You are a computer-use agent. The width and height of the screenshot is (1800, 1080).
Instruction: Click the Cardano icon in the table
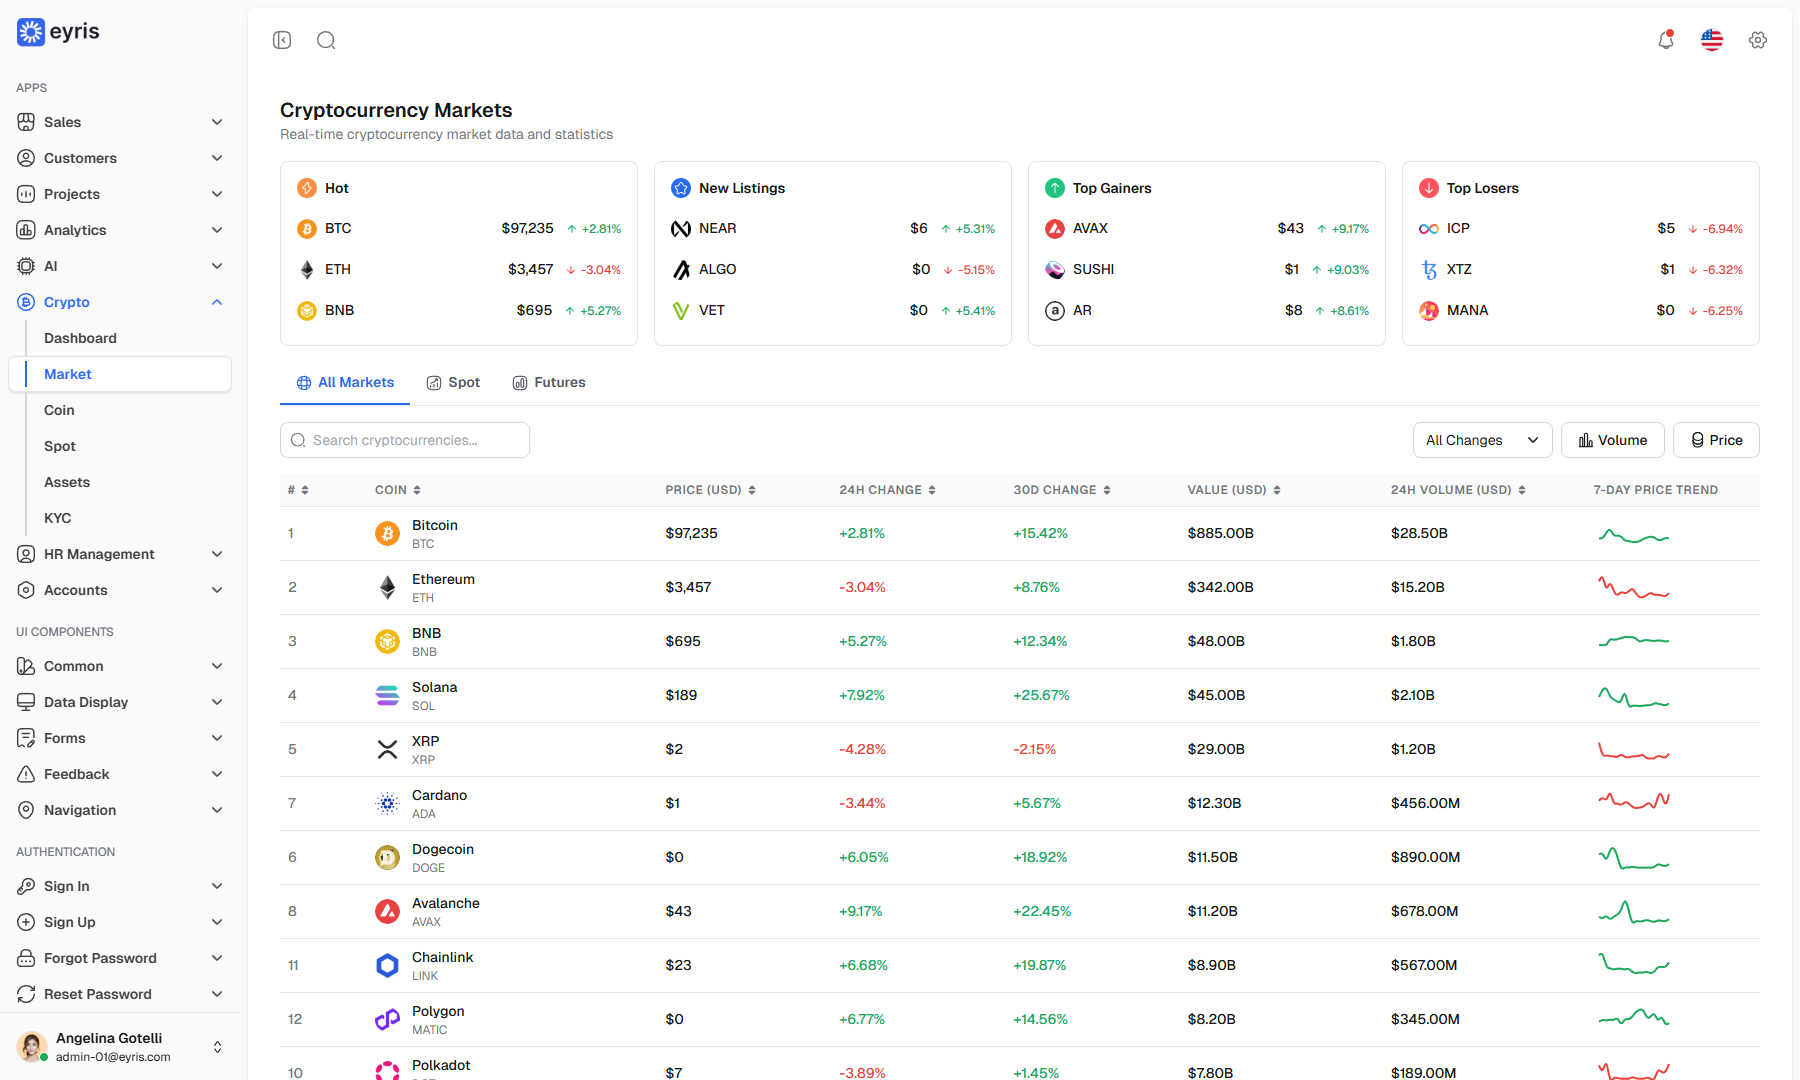[387, 804]
